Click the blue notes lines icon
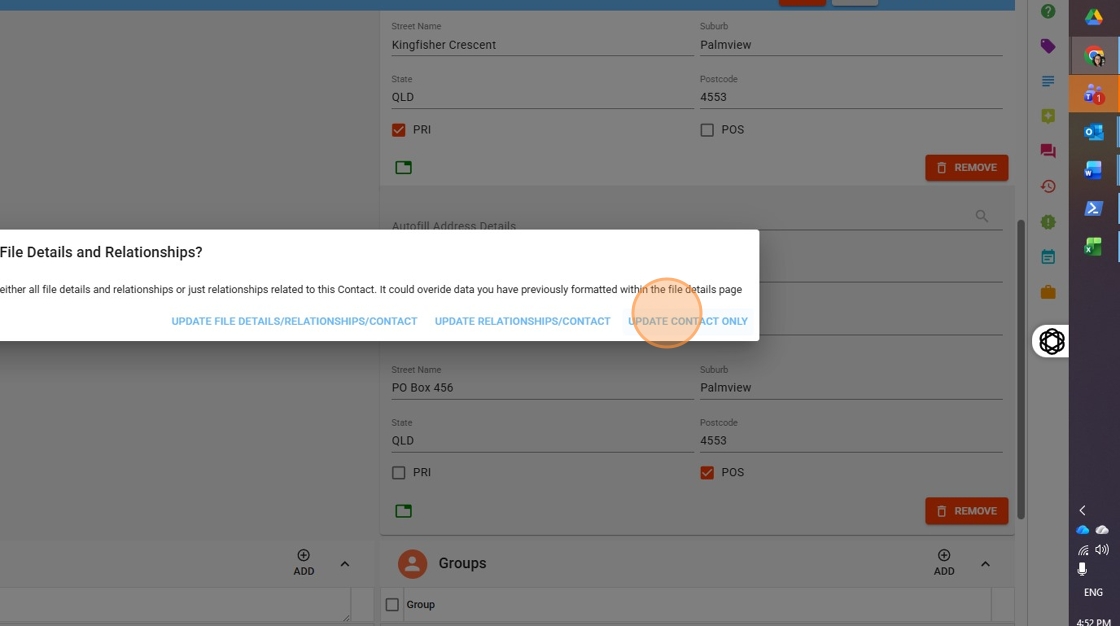Image resolution: width=1120 pixels, height=626 pixels. [x=1047, y=81]
